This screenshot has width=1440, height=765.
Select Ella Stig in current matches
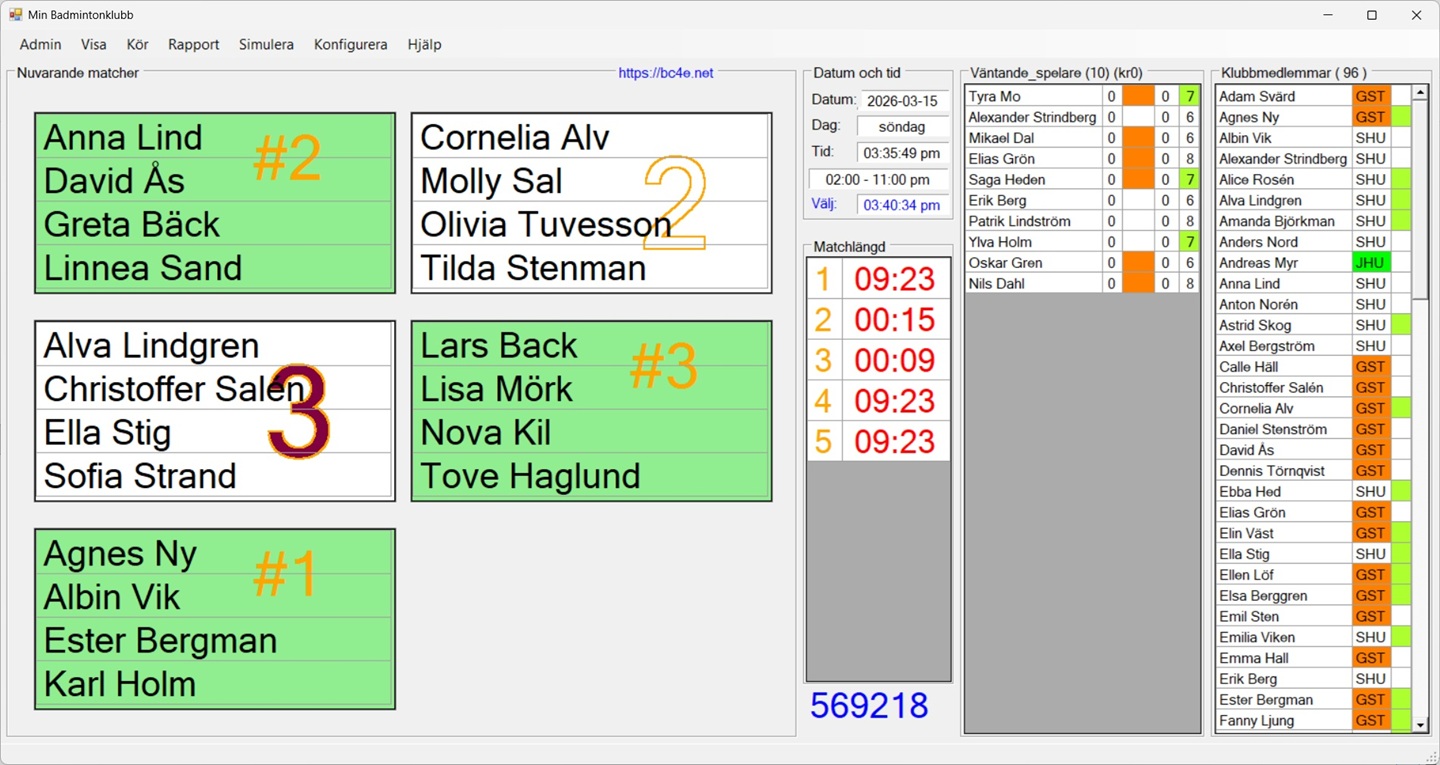tap(215, 432)
